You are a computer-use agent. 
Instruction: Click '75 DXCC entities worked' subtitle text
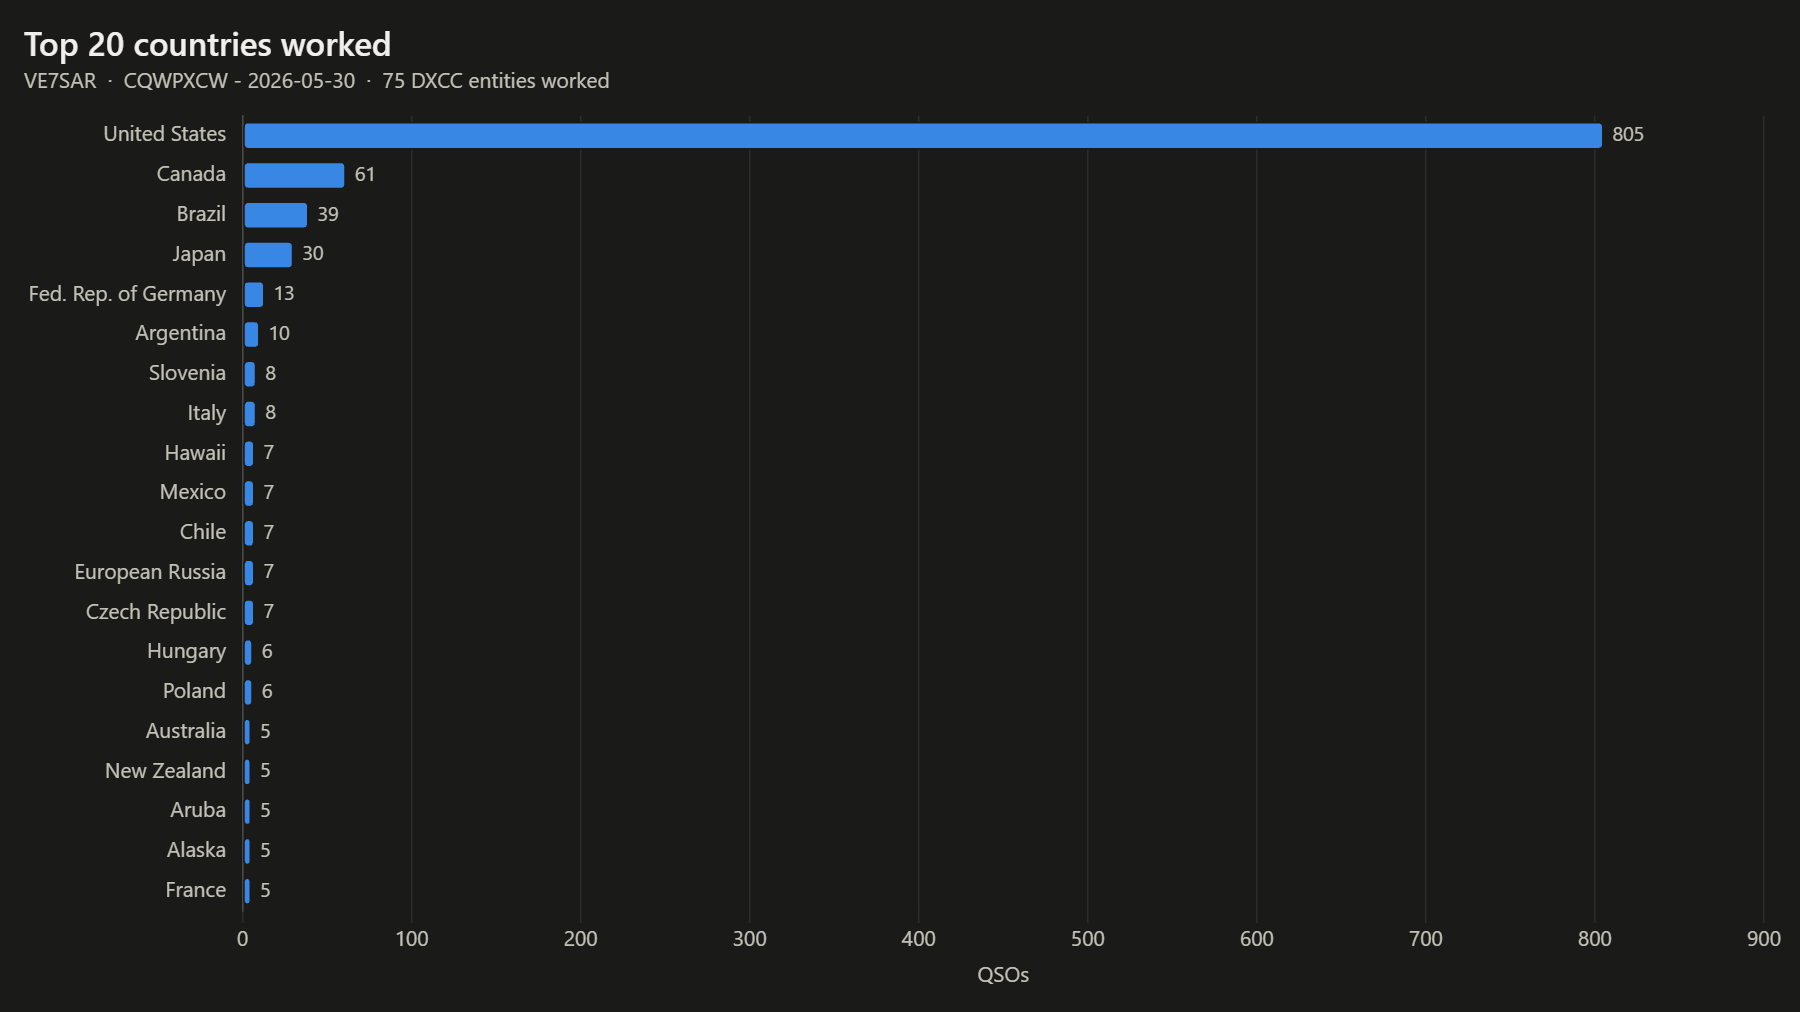tap(496, 81)
